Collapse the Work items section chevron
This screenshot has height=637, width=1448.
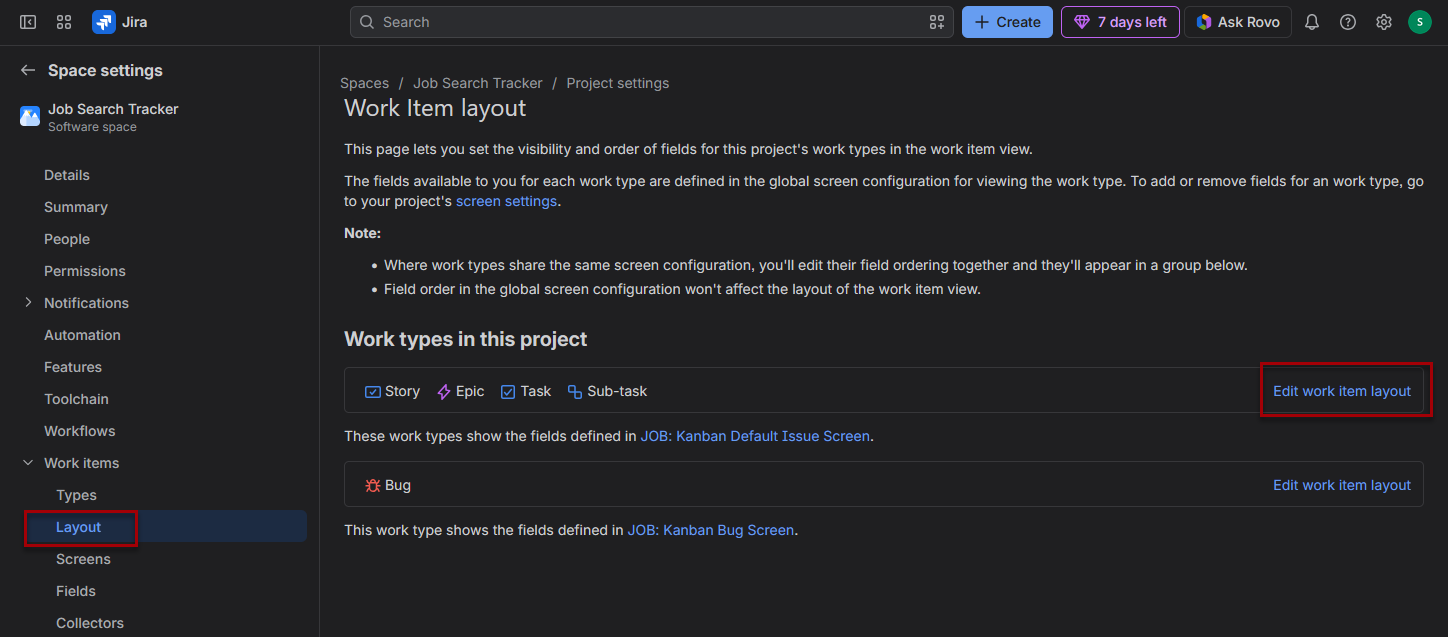pyautogui.click(x=28, y=463)
